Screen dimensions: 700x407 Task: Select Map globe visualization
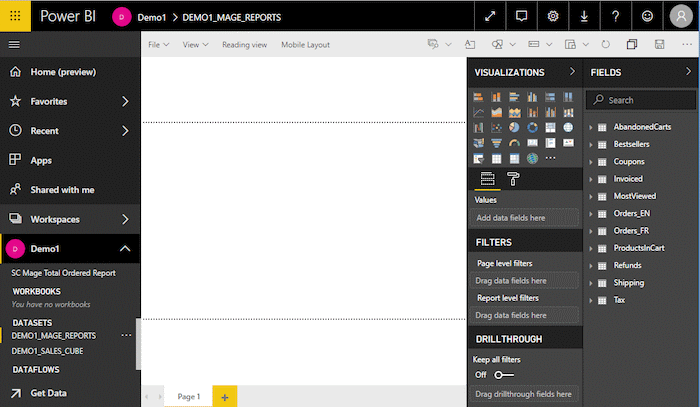pos(568,128)
